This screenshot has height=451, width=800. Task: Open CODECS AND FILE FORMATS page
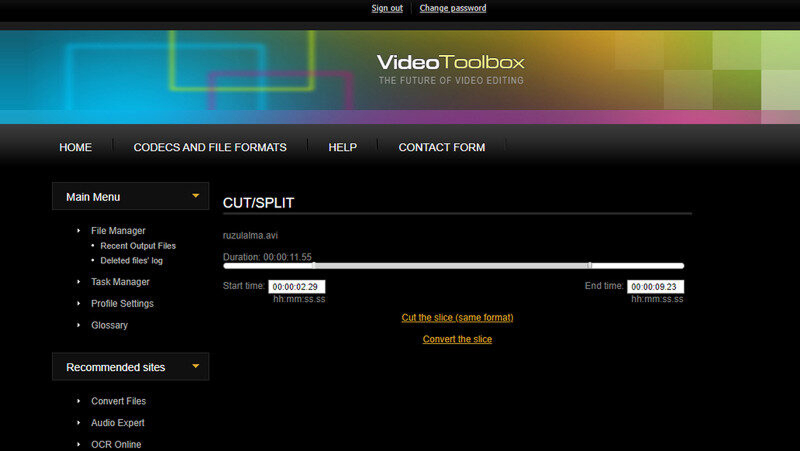210,147
